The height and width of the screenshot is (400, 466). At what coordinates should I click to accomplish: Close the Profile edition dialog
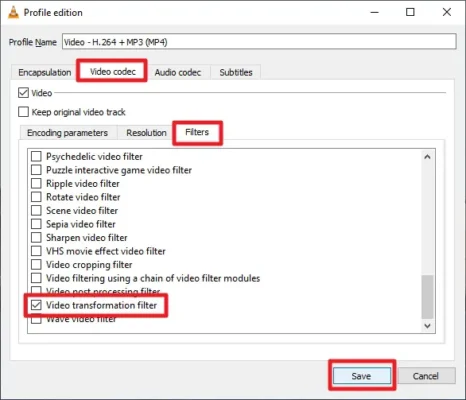click(447, 12)
